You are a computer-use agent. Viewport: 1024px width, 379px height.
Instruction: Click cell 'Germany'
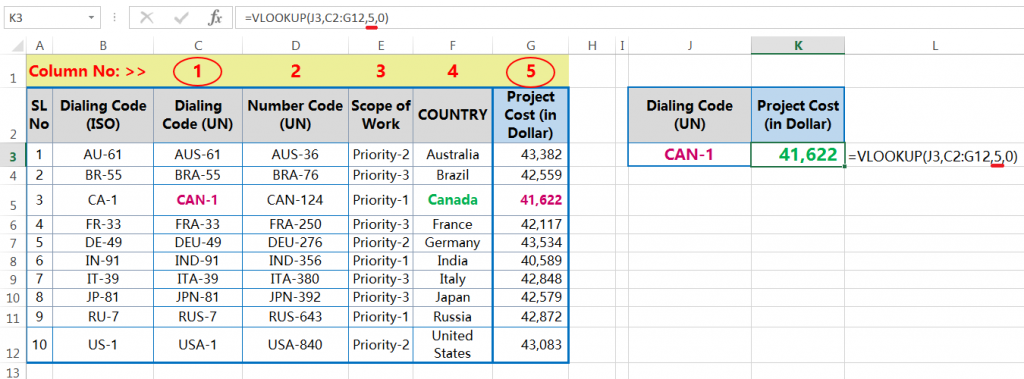coord(453,243)
